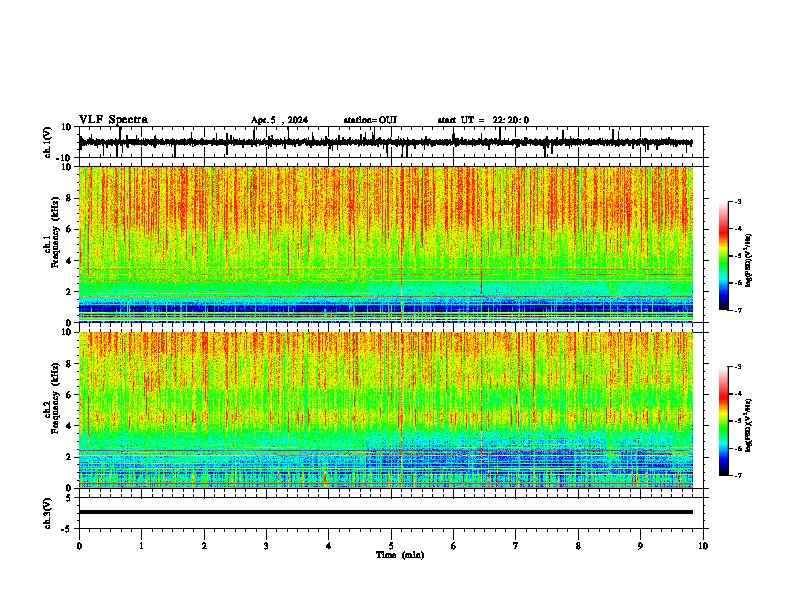Click the time-axis tick label "5"

pyautogui.click(x=391, y=546)
